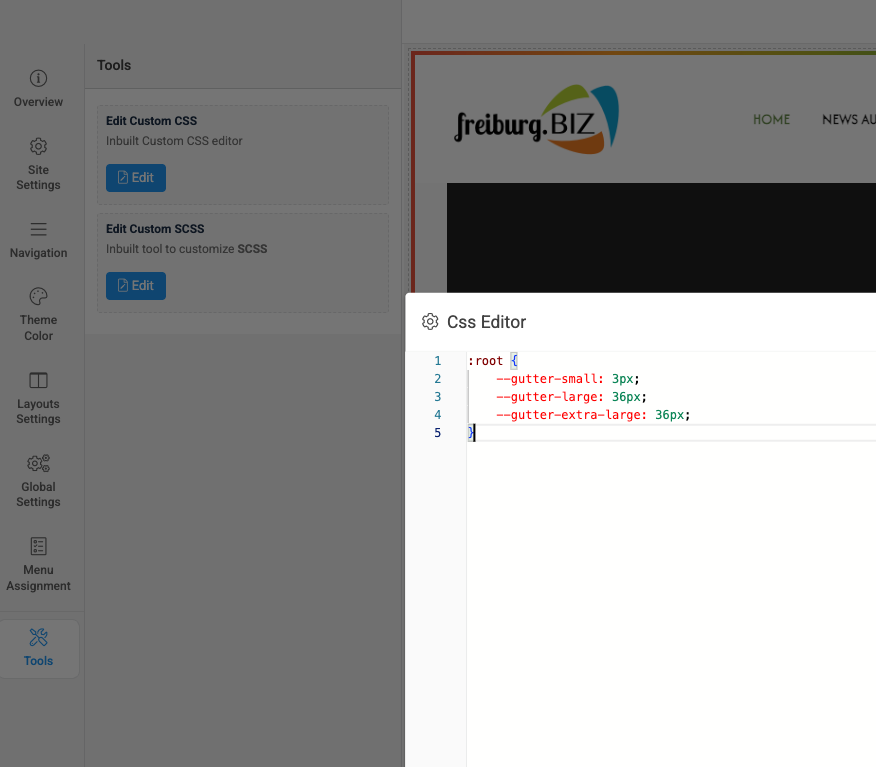
Task: Click the freiburg.BIZ logo in the preview
Action: pyautogui.click(x=536, y=120)
